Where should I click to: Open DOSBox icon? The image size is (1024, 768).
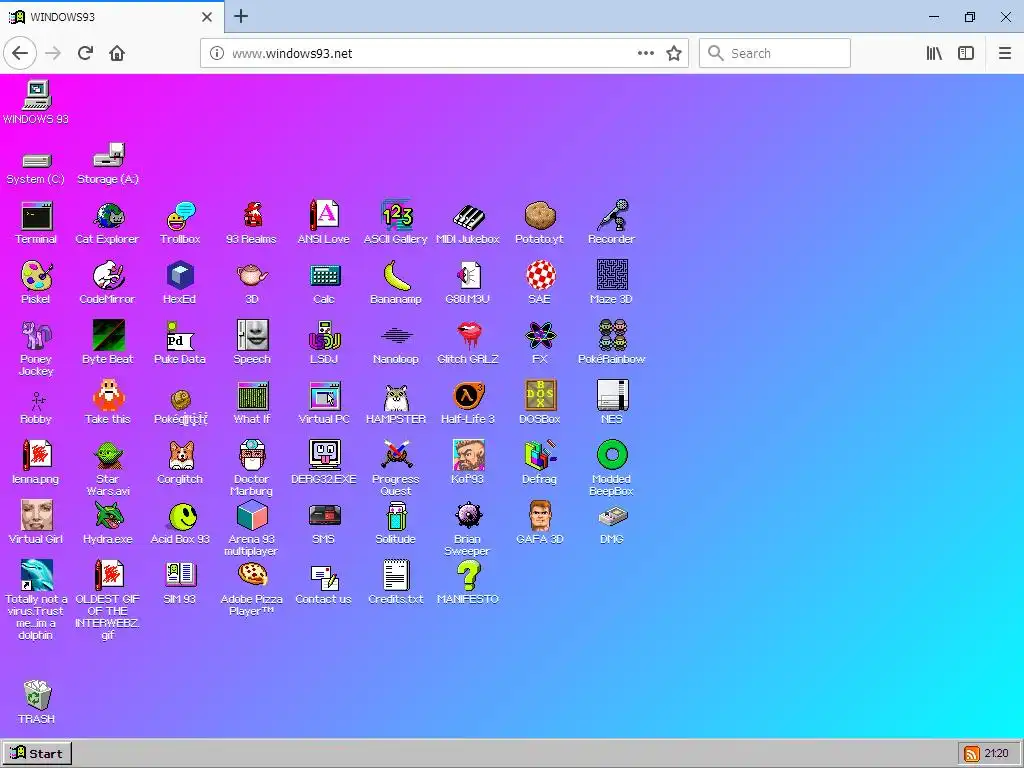pyautogui.click(x=540, y=396)
